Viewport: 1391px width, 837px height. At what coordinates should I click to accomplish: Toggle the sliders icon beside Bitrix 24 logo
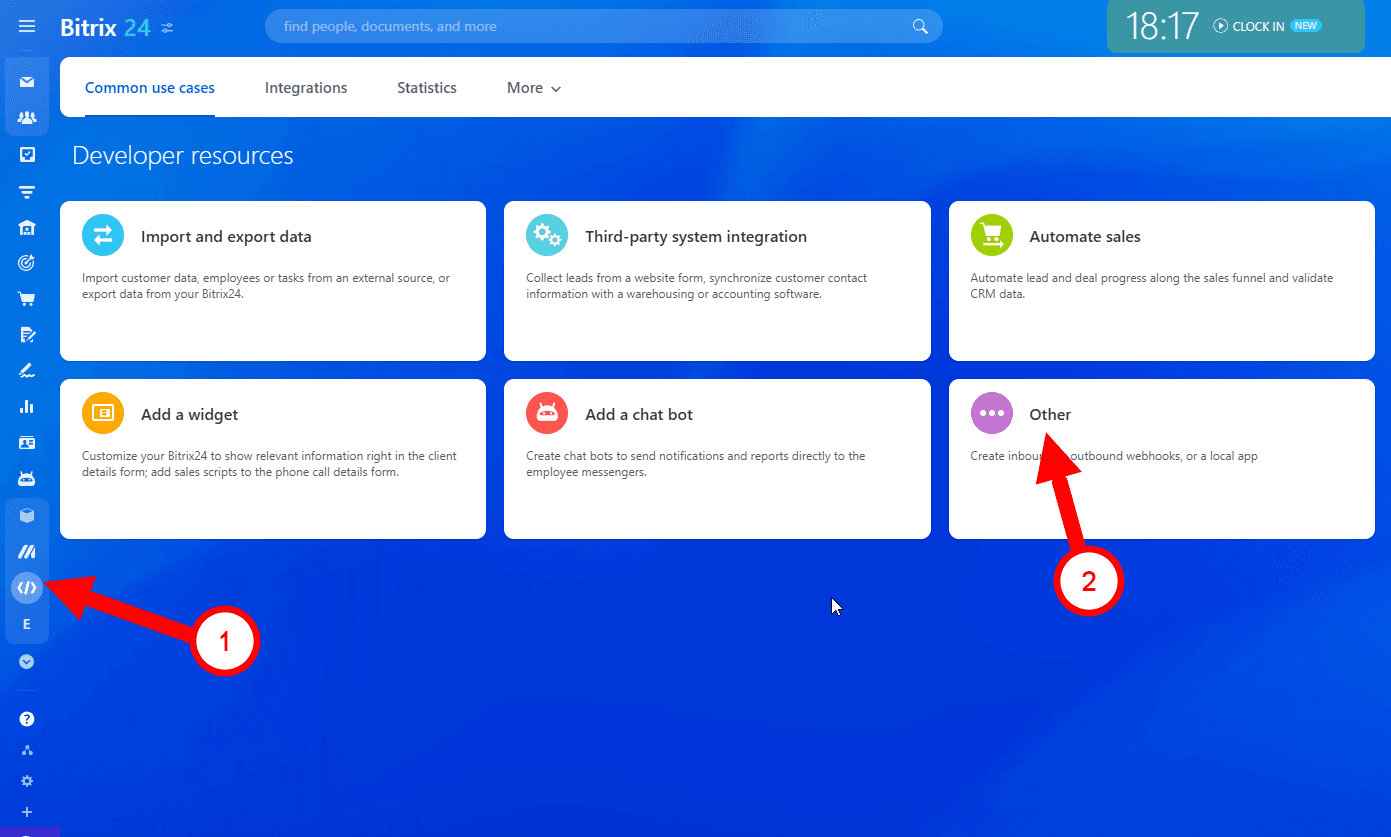point(167,28)
